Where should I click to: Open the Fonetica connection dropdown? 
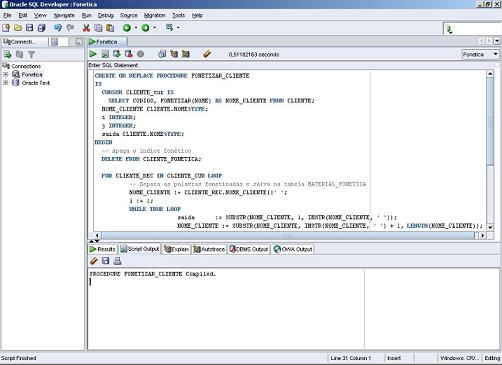(480, 54)
